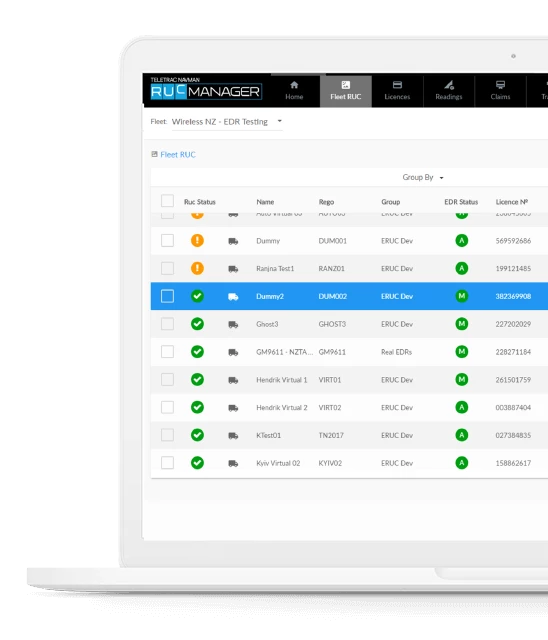
Task: Click the Dummy2 truck icon
Action: coord(233,297)
